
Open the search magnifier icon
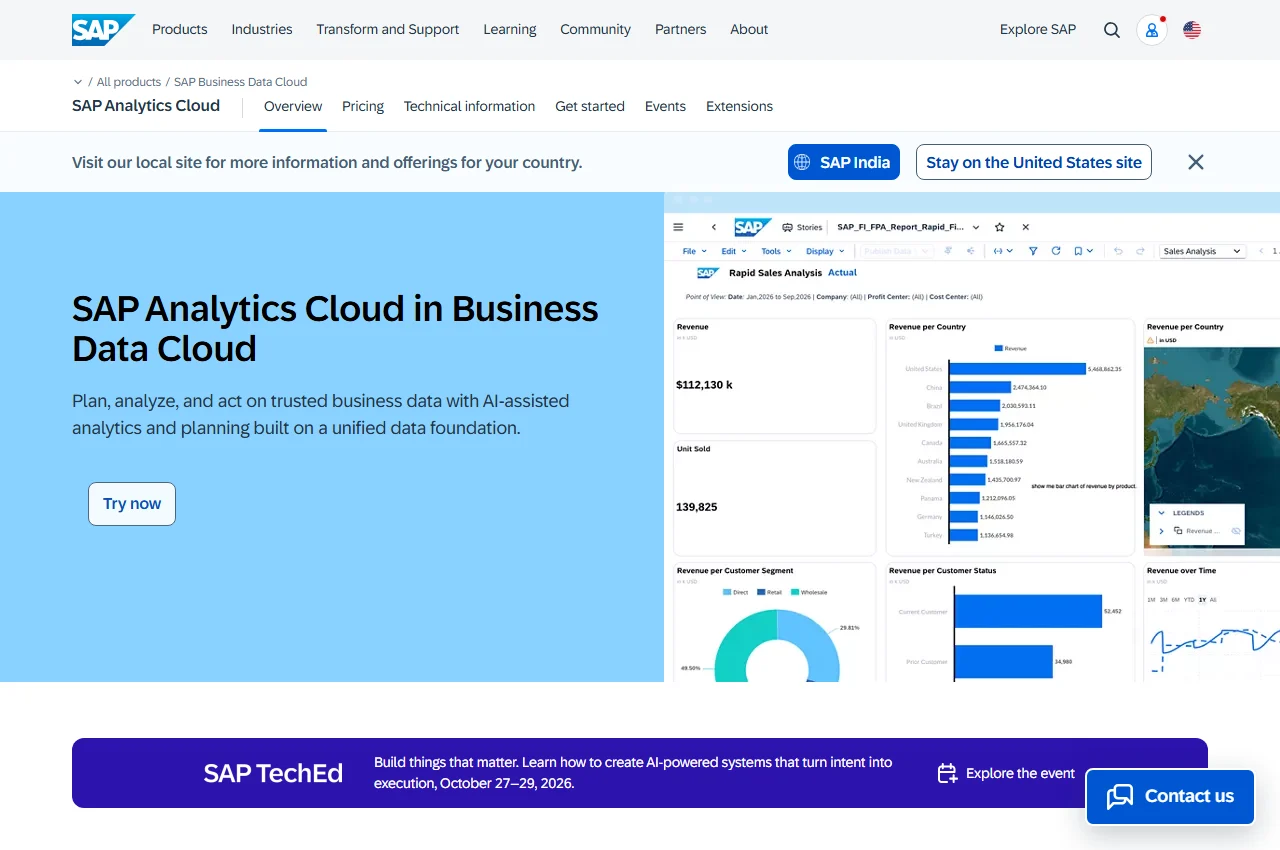coord(1112,30)
